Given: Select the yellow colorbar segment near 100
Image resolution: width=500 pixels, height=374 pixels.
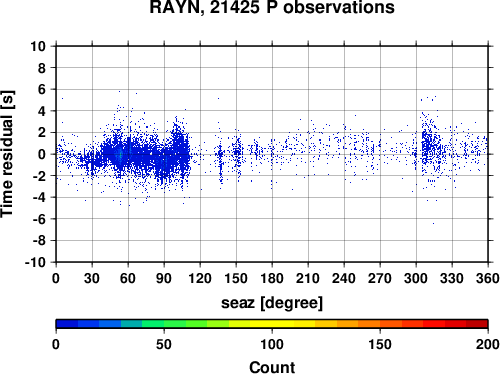Looking at the screenshot, I should [x=272, y=323].
